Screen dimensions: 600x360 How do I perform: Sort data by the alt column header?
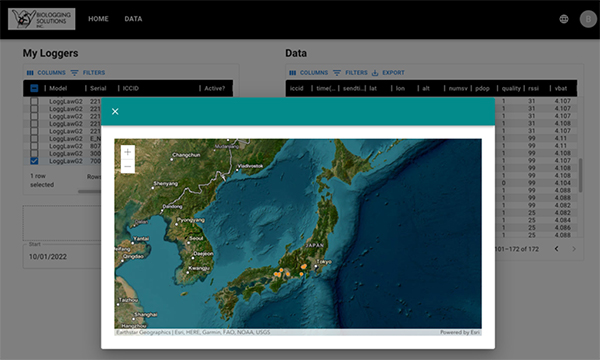[x=426, y=88]
